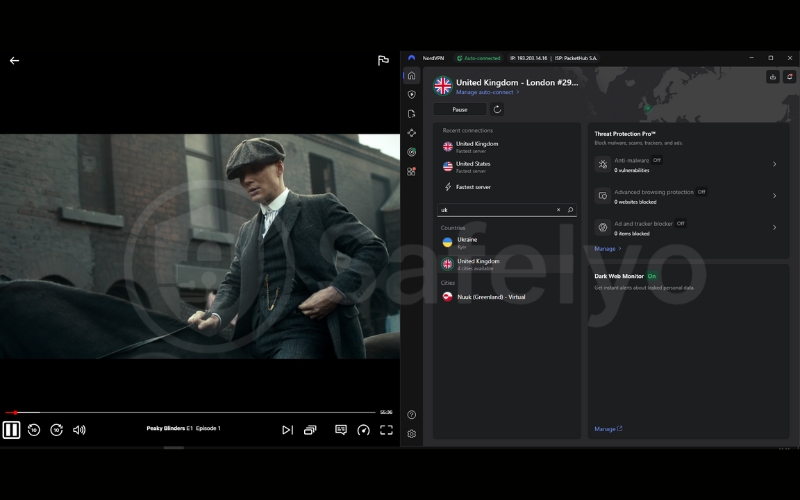Click the green server dot on the map
The width and height of the screenshot is (800, 500).
tap(647, 108)
